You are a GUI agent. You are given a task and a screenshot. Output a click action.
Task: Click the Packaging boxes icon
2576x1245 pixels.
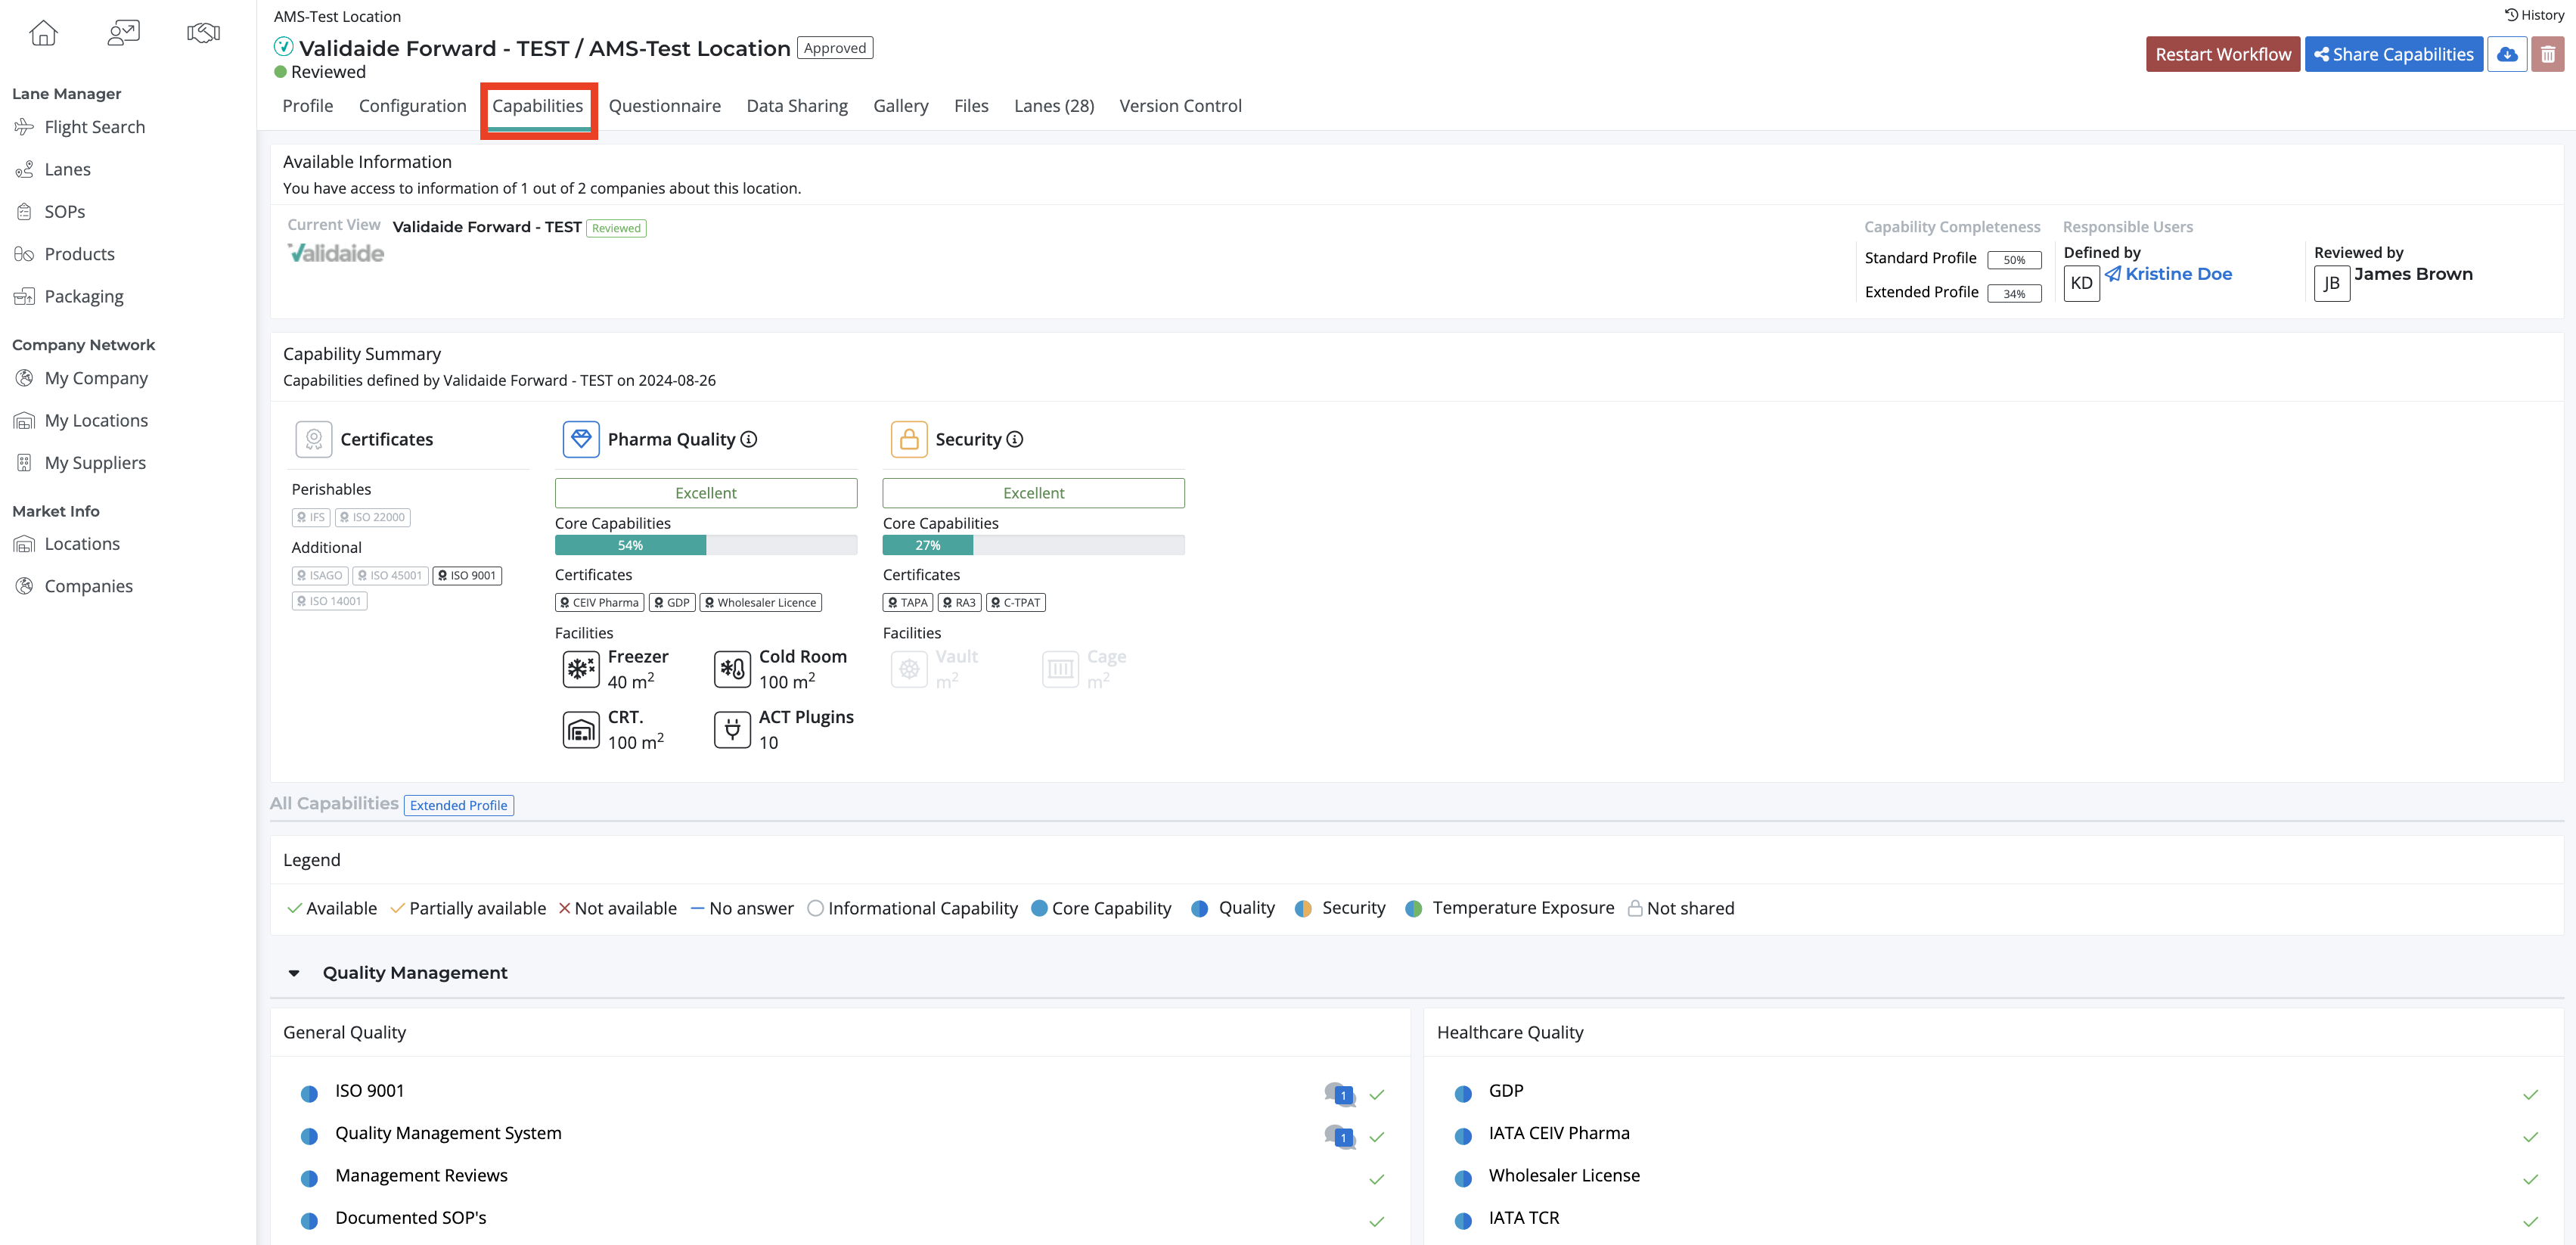click(x=24, y=297)
